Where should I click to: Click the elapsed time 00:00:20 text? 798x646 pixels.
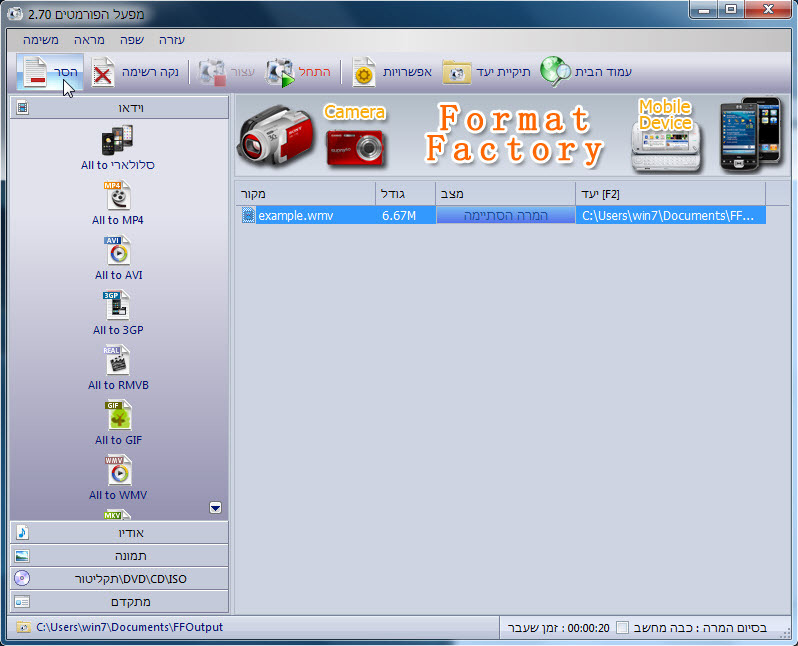pos(588,628)
